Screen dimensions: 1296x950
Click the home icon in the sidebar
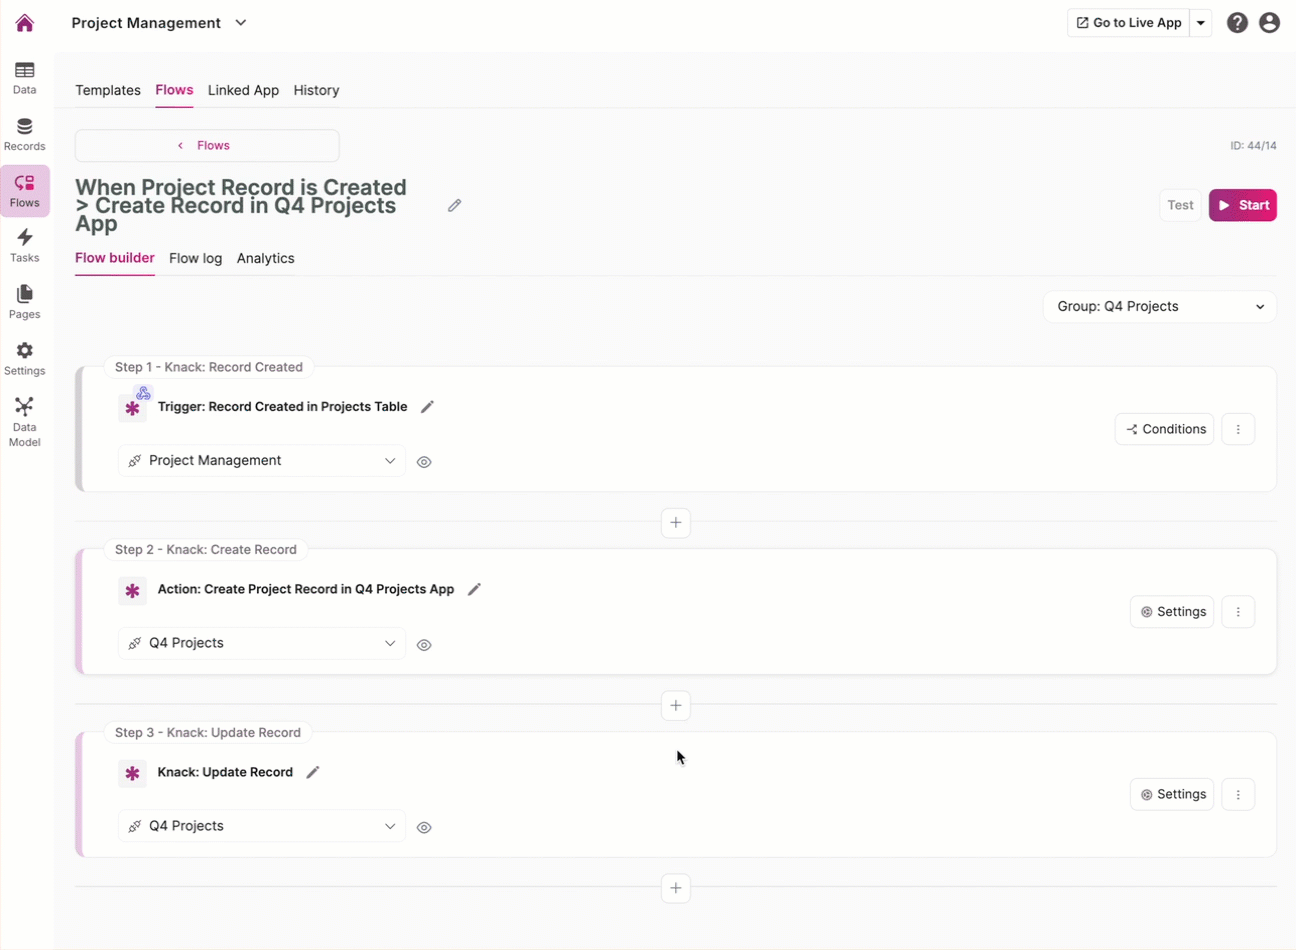coord(25,23)
